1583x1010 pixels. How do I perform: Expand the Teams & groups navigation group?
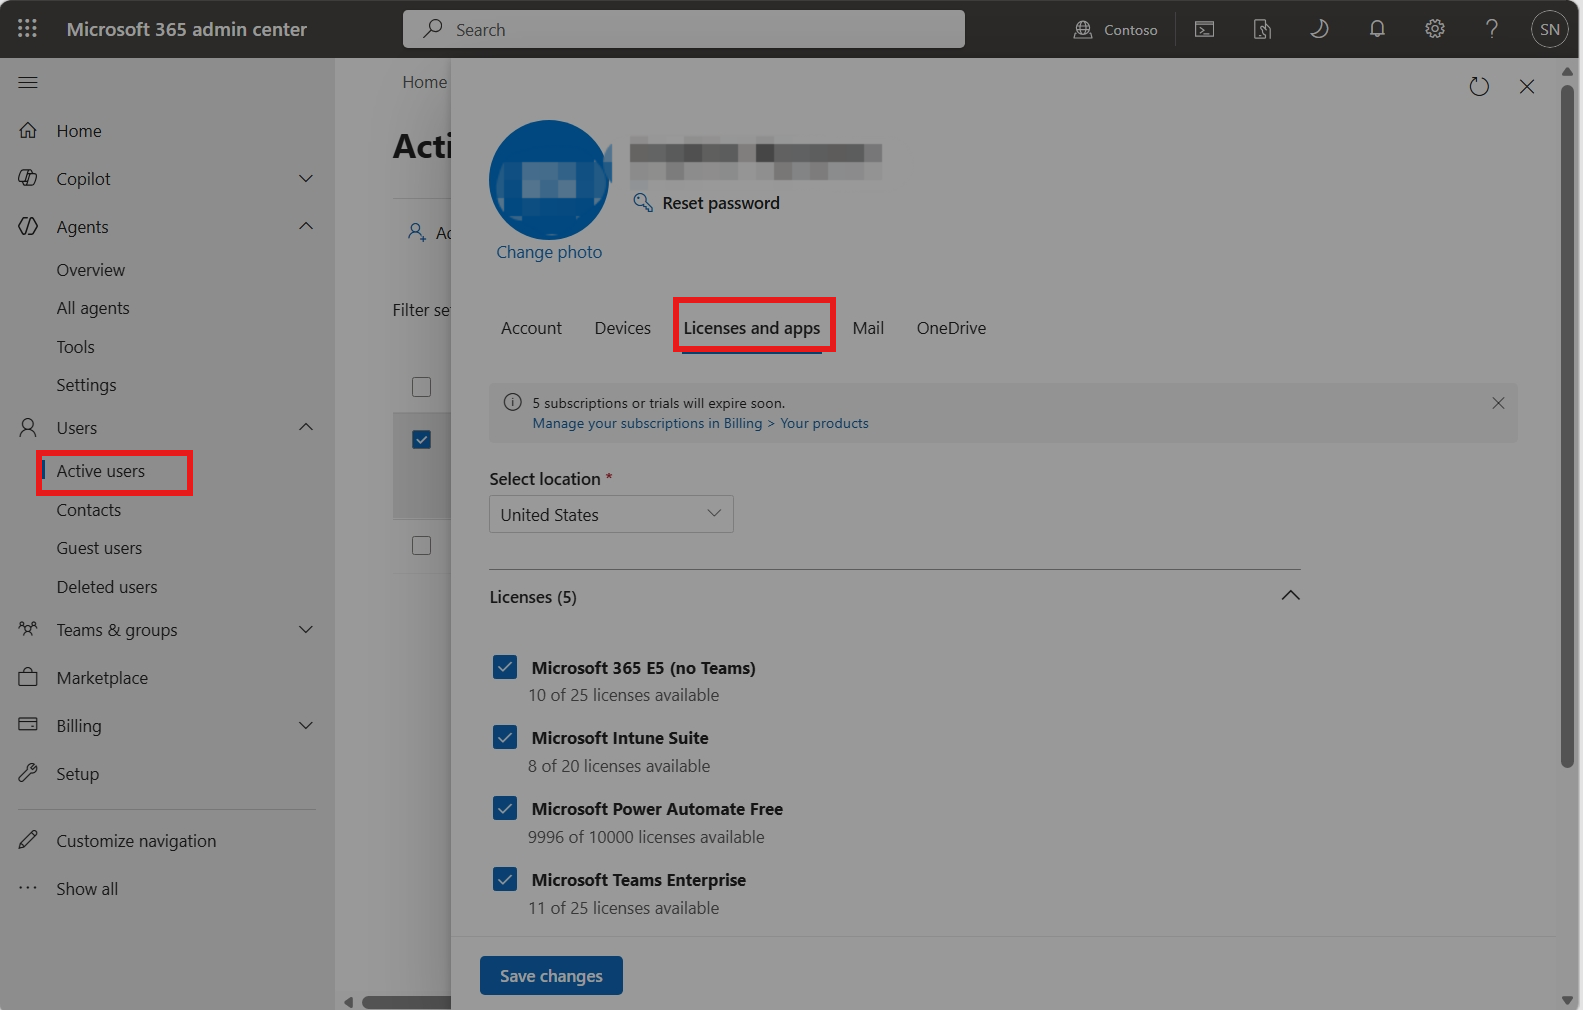point(306,629)
